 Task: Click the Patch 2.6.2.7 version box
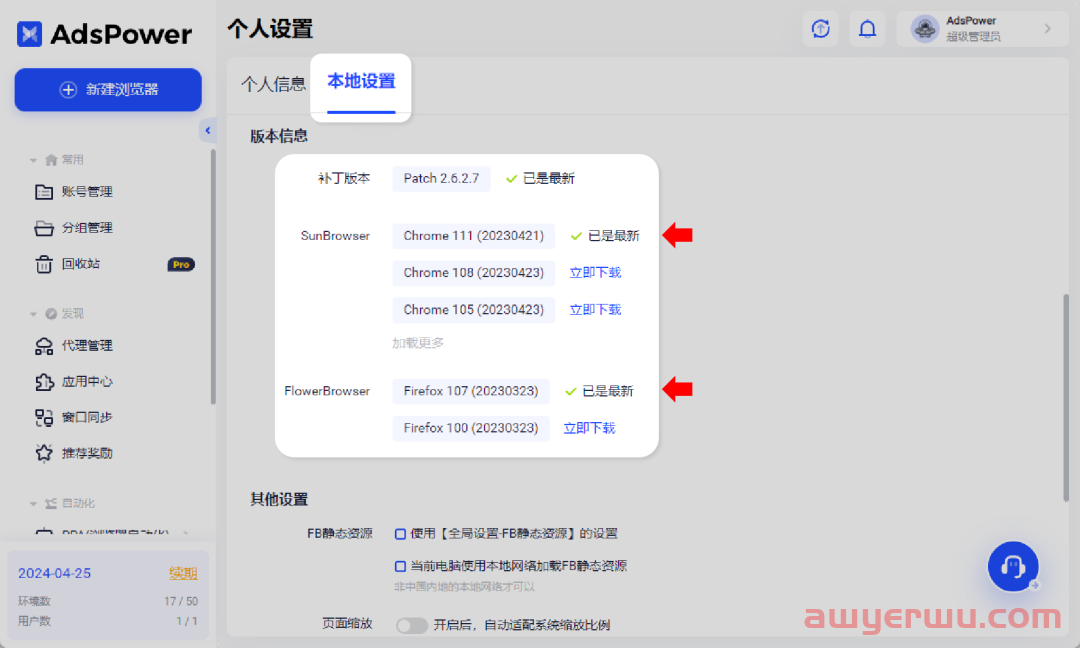[x=442, y=178]
